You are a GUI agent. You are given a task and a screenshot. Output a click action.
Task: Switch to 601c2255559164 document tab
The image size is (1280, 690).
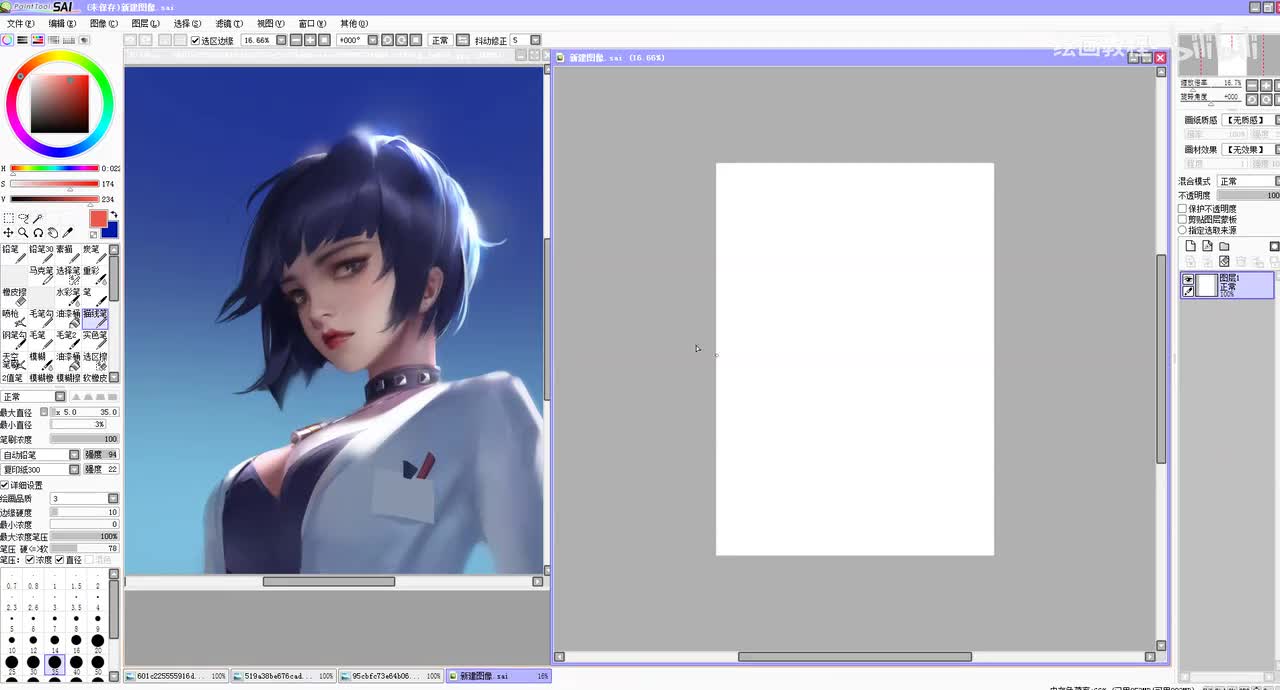tap(175, 676)
